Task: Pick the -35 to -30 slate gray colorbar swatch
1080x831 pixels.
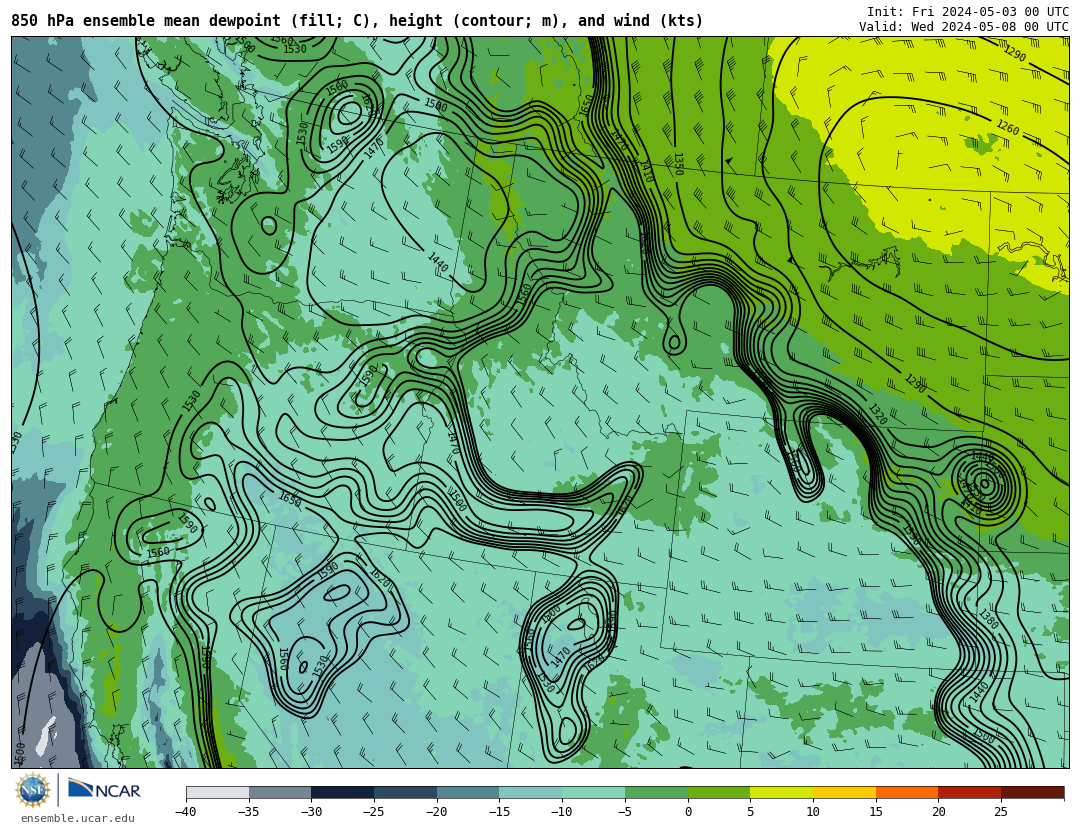Action: pyautogui.click(x=280, y=793)
